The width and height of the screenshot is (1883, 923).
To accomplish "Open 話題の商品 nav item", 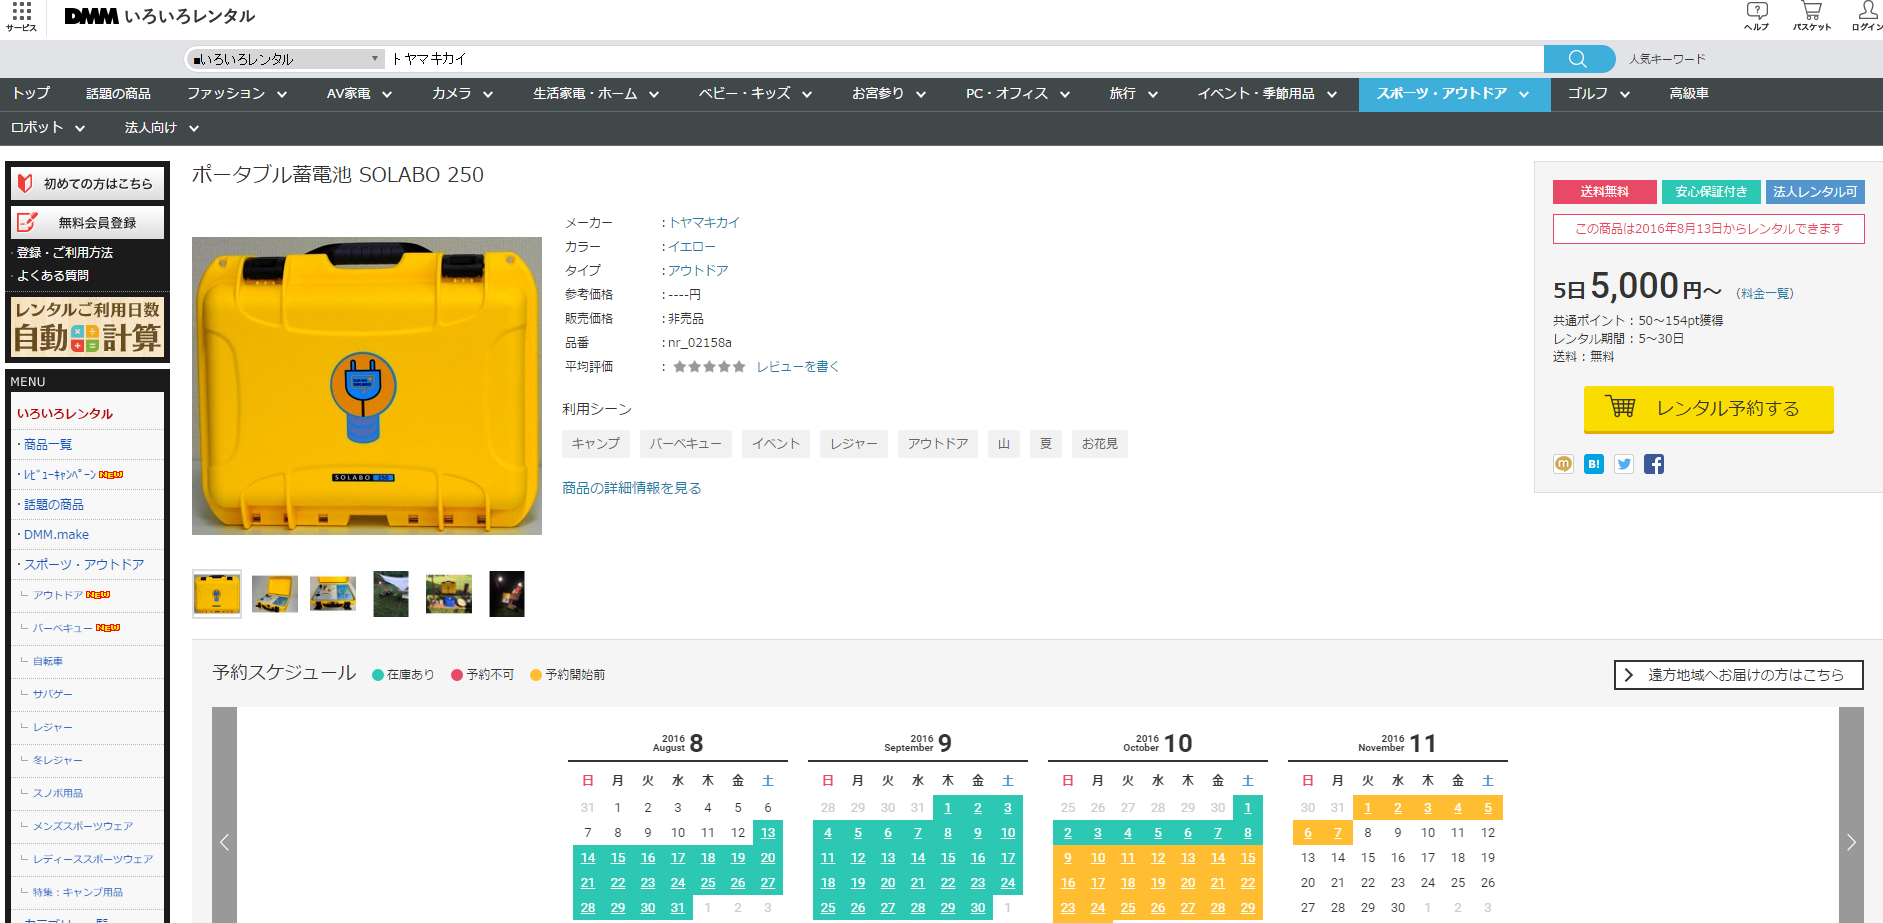I will pos(118,94).
